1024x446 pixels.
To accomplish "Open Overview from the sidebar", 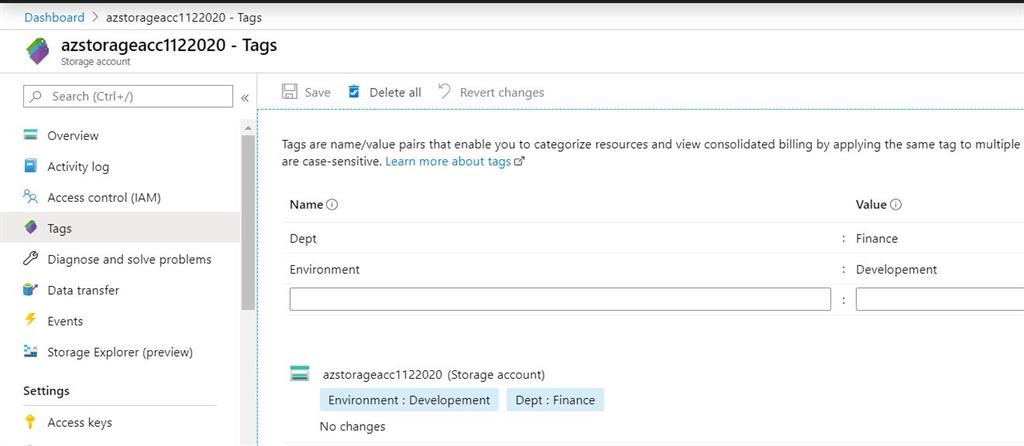I will click(73, 136).
